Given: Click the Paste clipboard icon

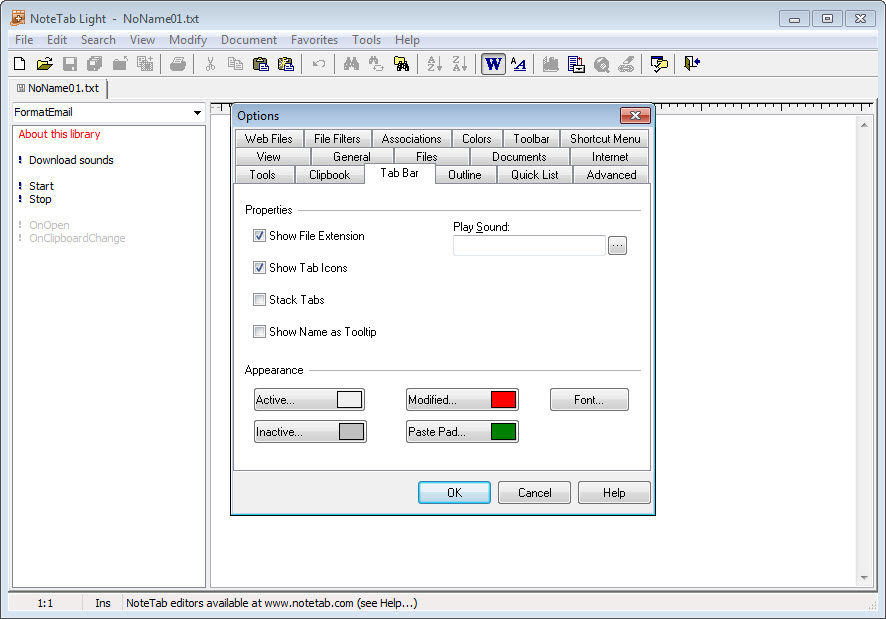Looking at the screenshot, I should tap(260, 64).
